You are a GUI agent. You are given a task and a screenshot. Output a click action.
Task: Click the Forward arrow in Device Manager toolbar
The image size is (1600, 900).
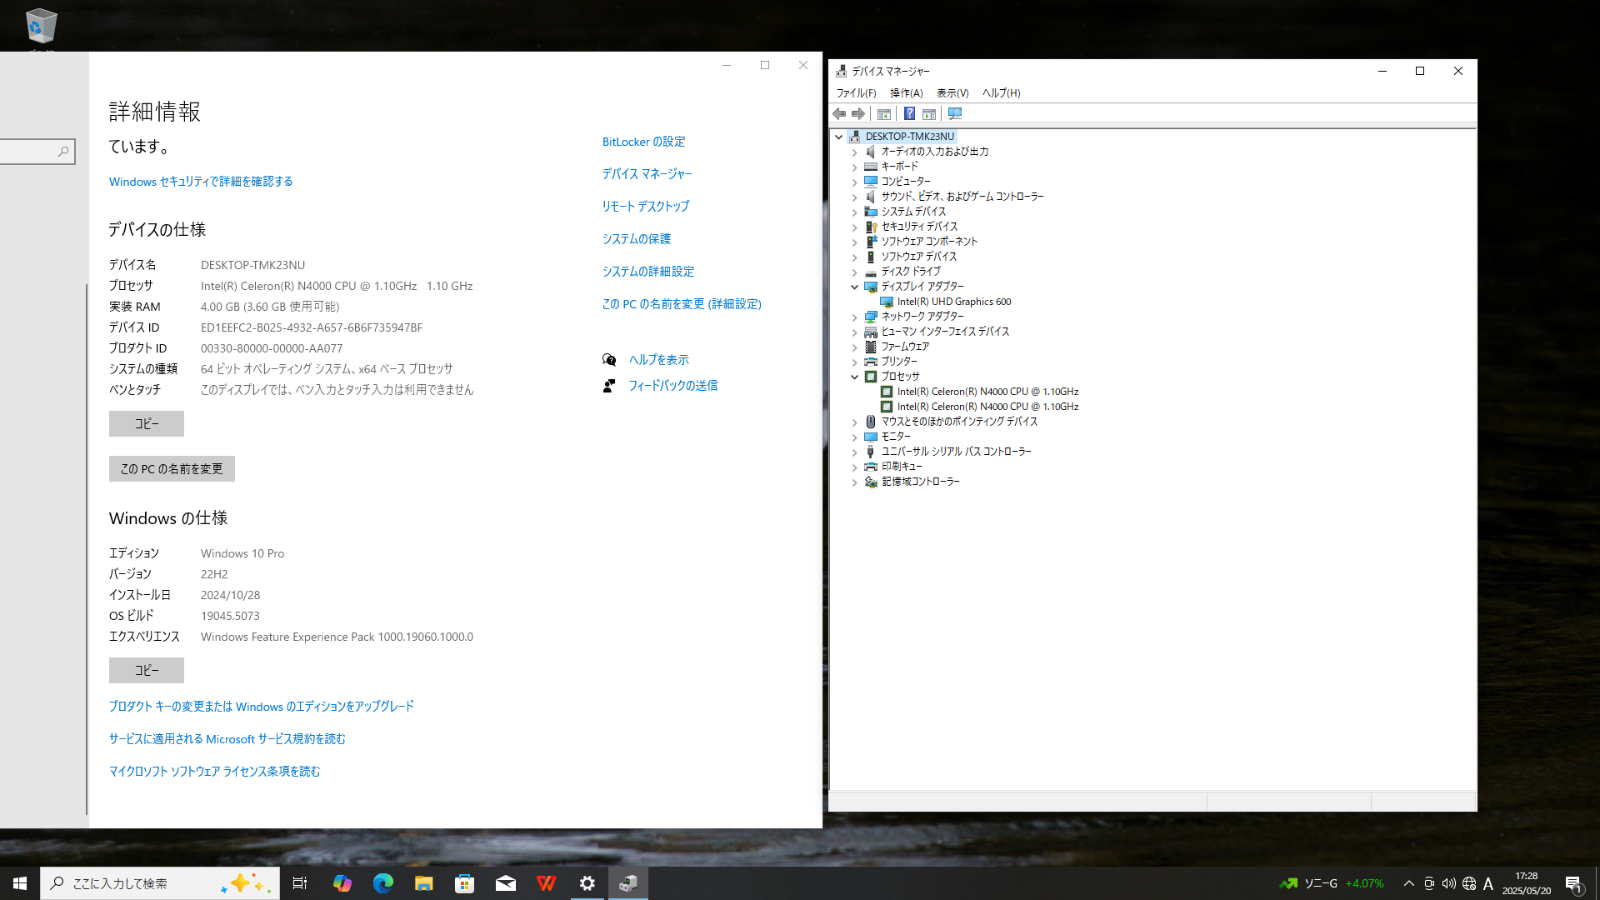(x=858, y=114)
